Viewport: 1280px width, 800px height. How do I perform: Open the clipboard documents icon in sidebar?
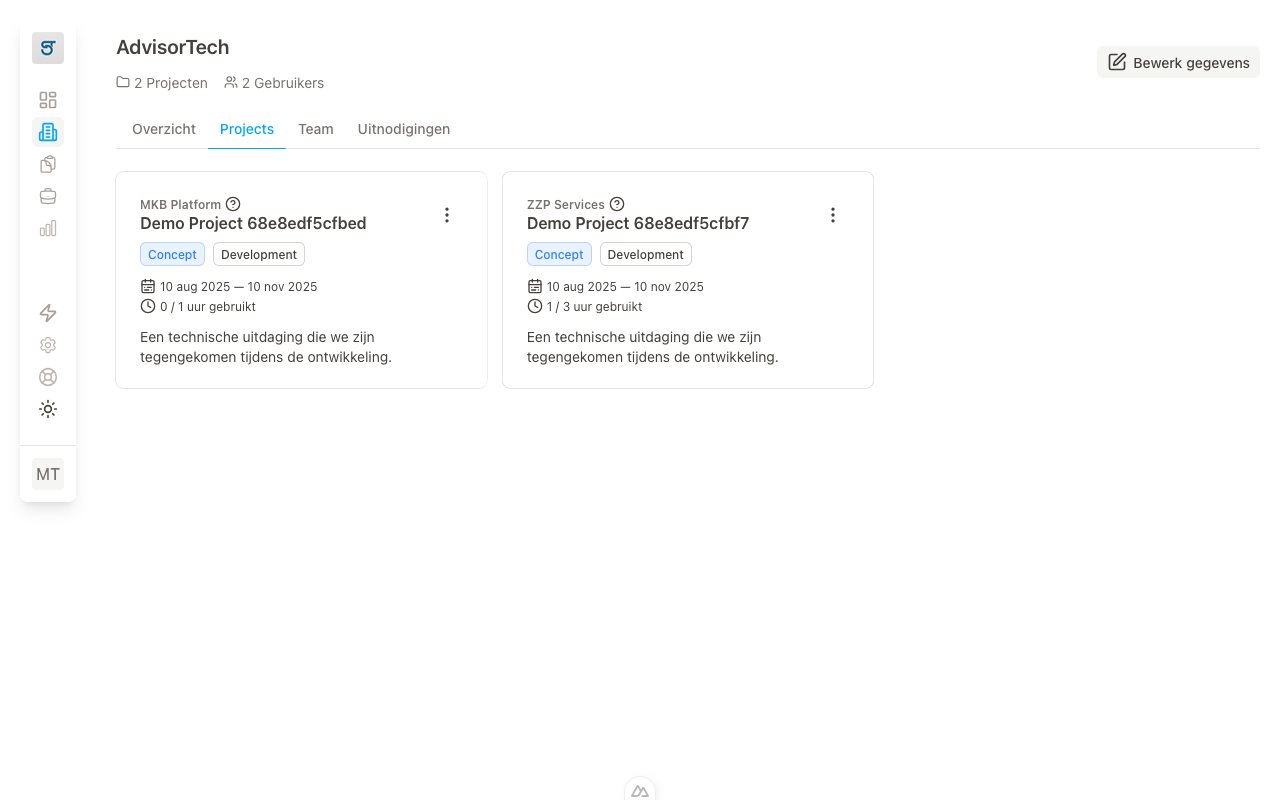[x=48, y=164]
